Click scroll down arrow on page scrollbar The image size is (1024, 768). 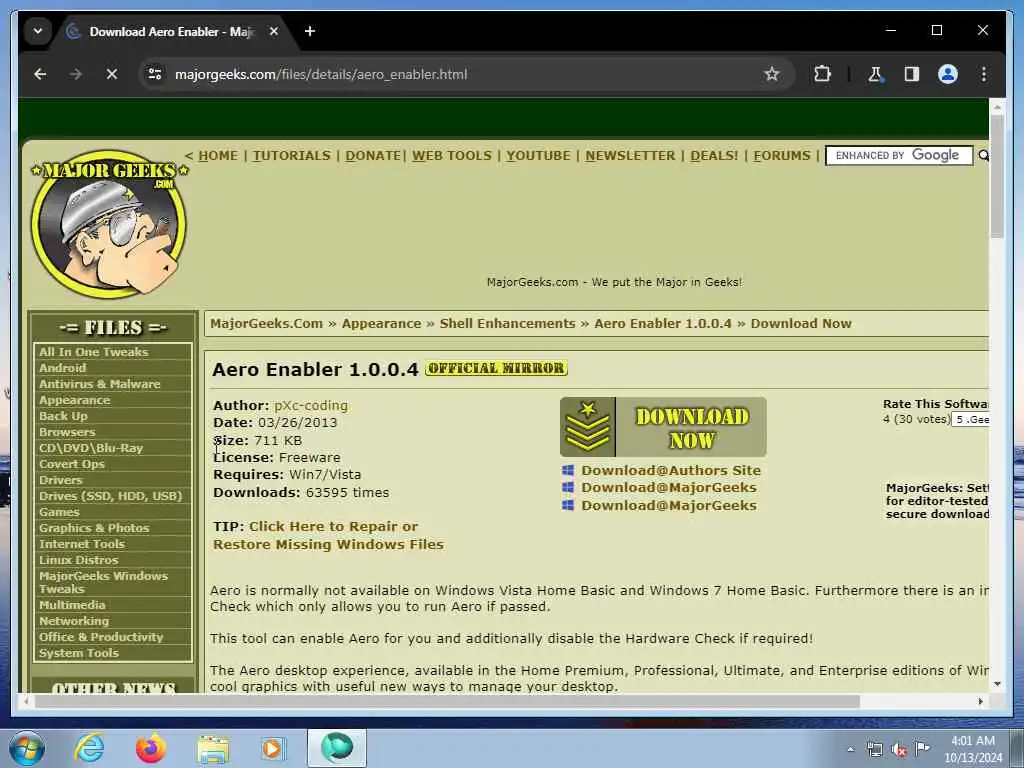(x=997, y=684)
